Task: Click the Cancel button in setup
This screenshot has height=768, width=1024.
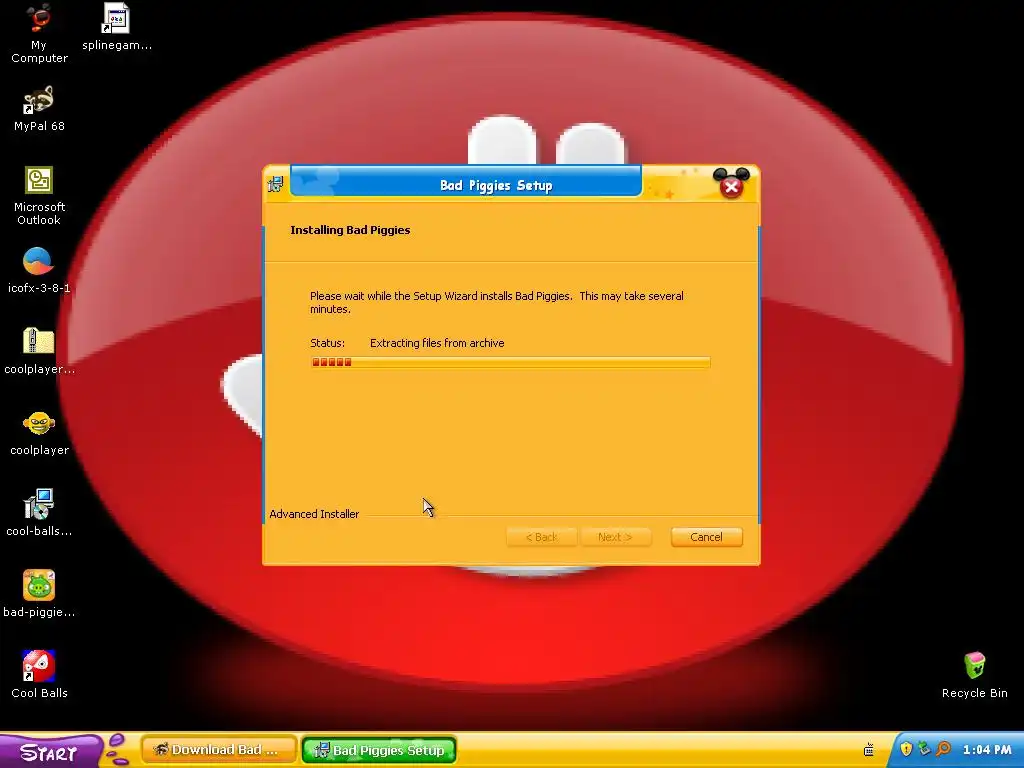Action: [x=707, y=537]
